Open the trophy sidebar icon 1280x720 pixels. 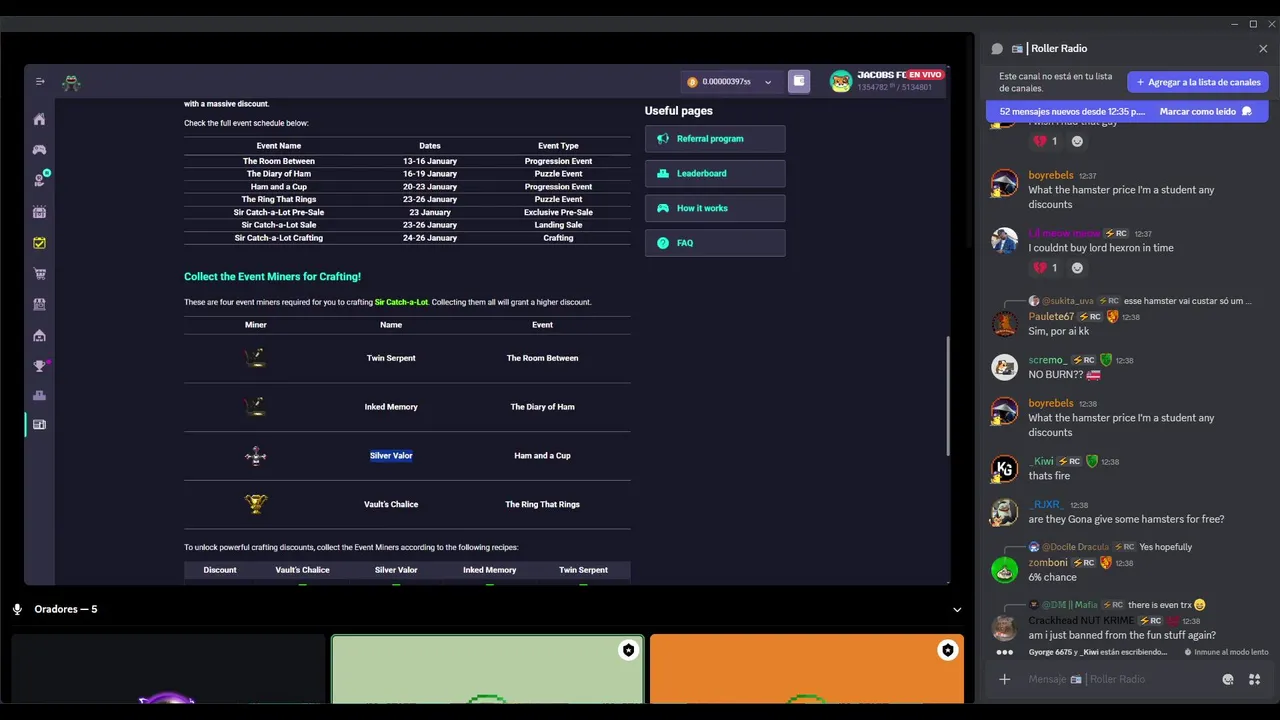pyautogui.click(x=39, y=366)
